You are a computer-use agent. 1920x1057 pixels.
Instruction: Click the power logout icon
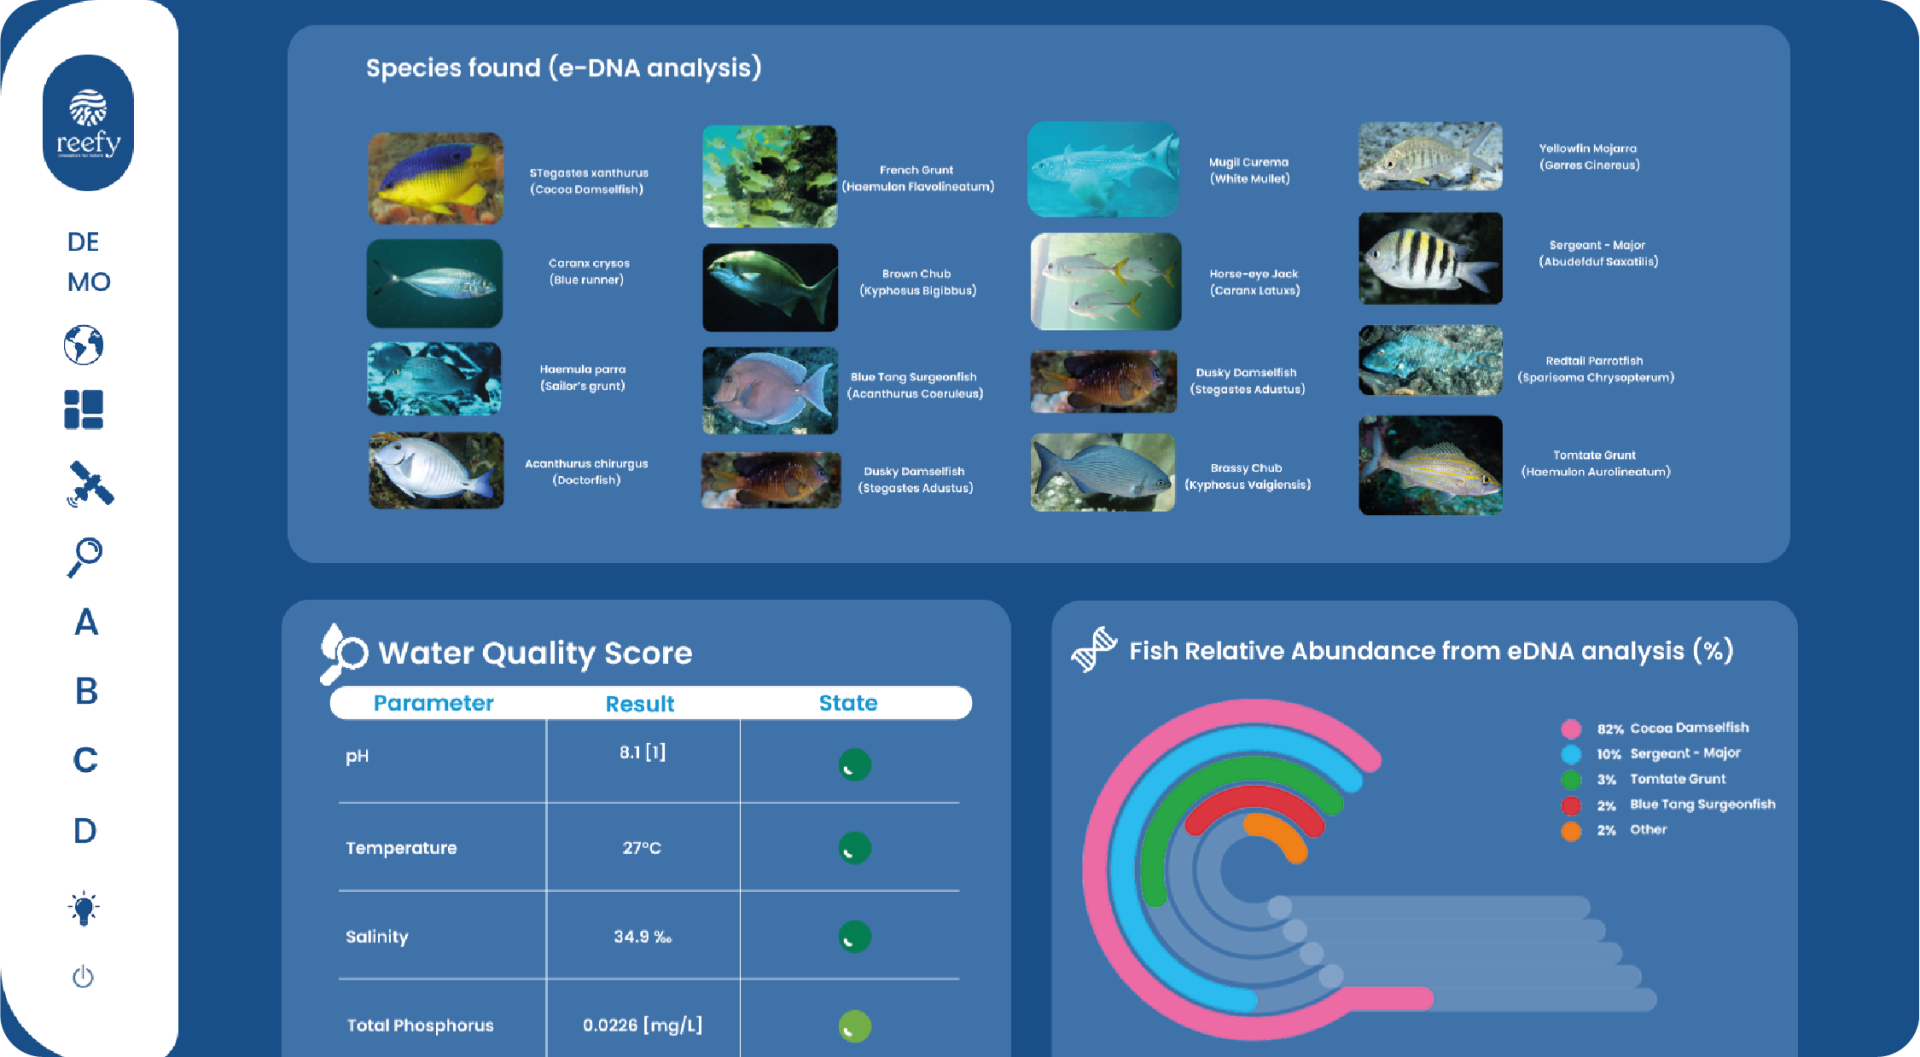pyautogui.click(x=83, y=976)
